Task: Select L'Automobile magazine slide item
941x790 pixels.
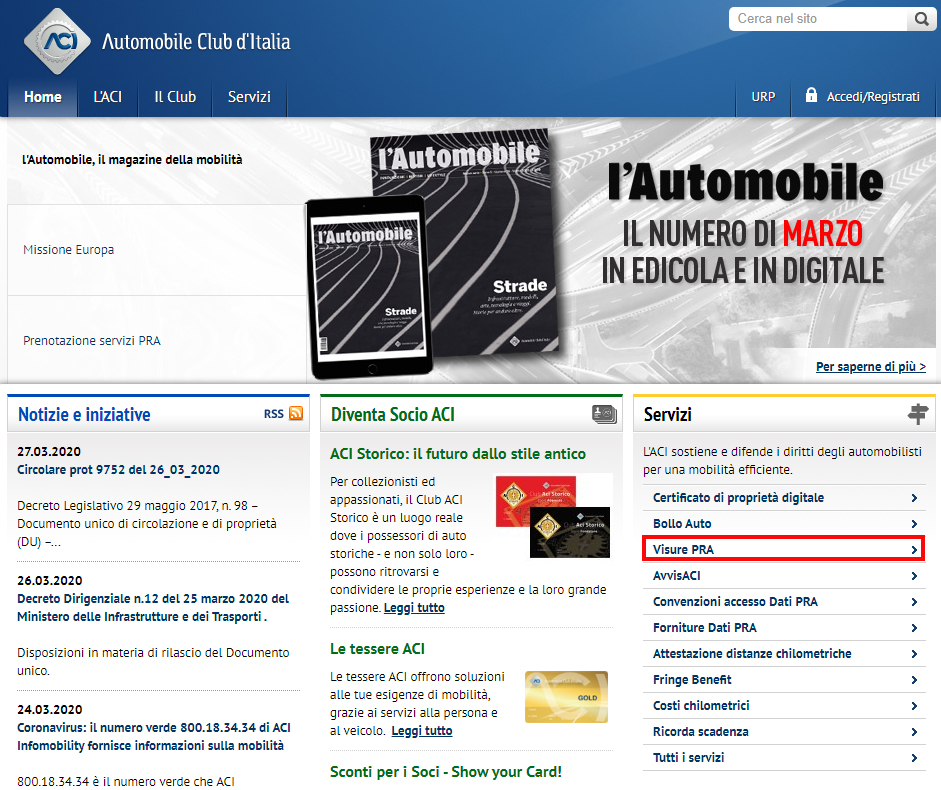Action: click(157, 160)
